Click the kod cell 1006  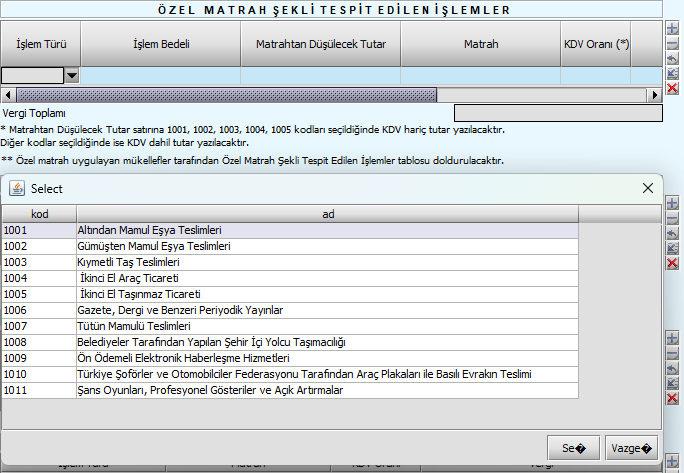(39, 310)
